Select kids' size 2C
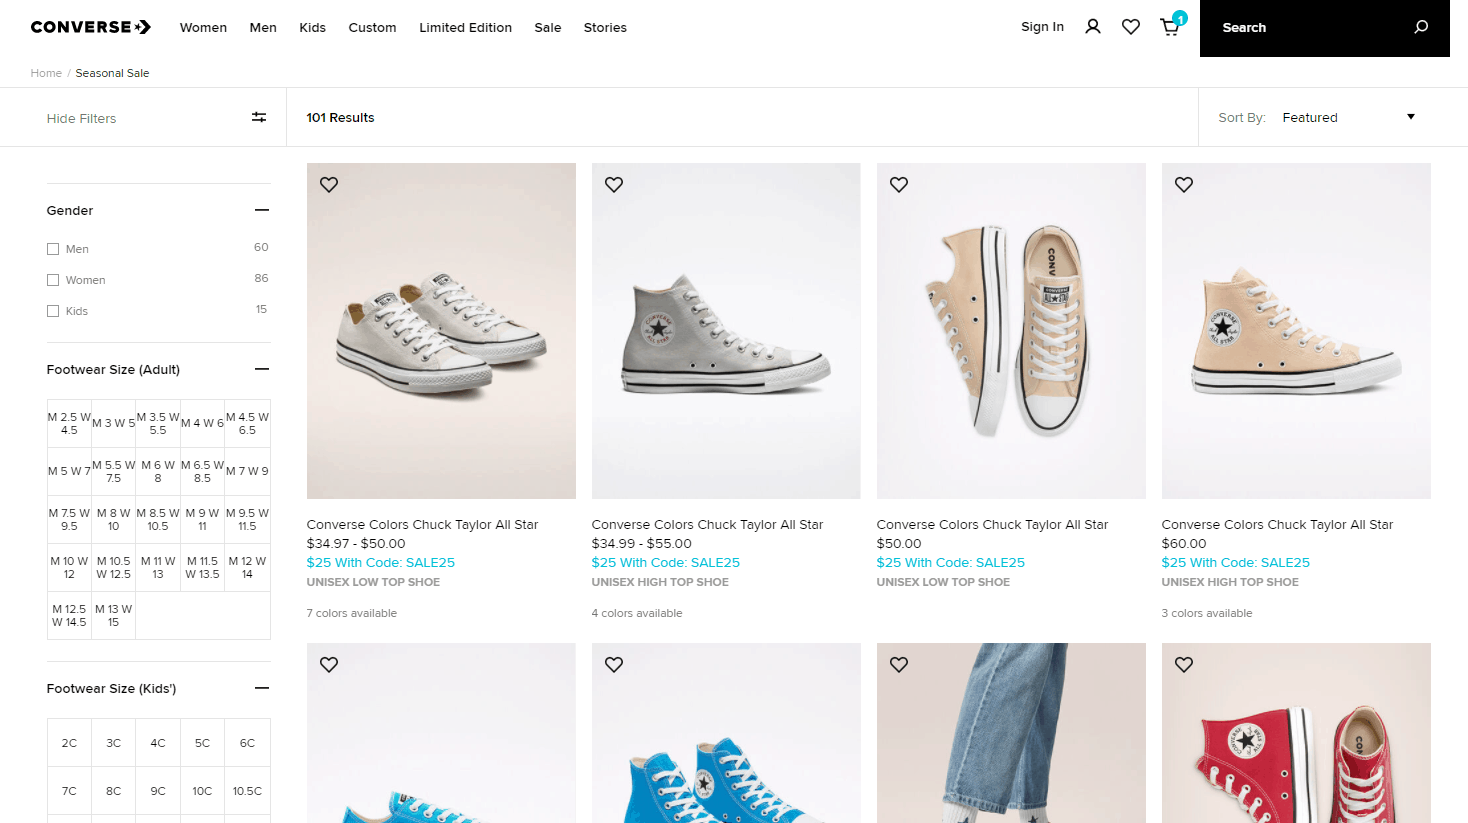This screenshot has width=1468, height=823. tap(69, 743)
